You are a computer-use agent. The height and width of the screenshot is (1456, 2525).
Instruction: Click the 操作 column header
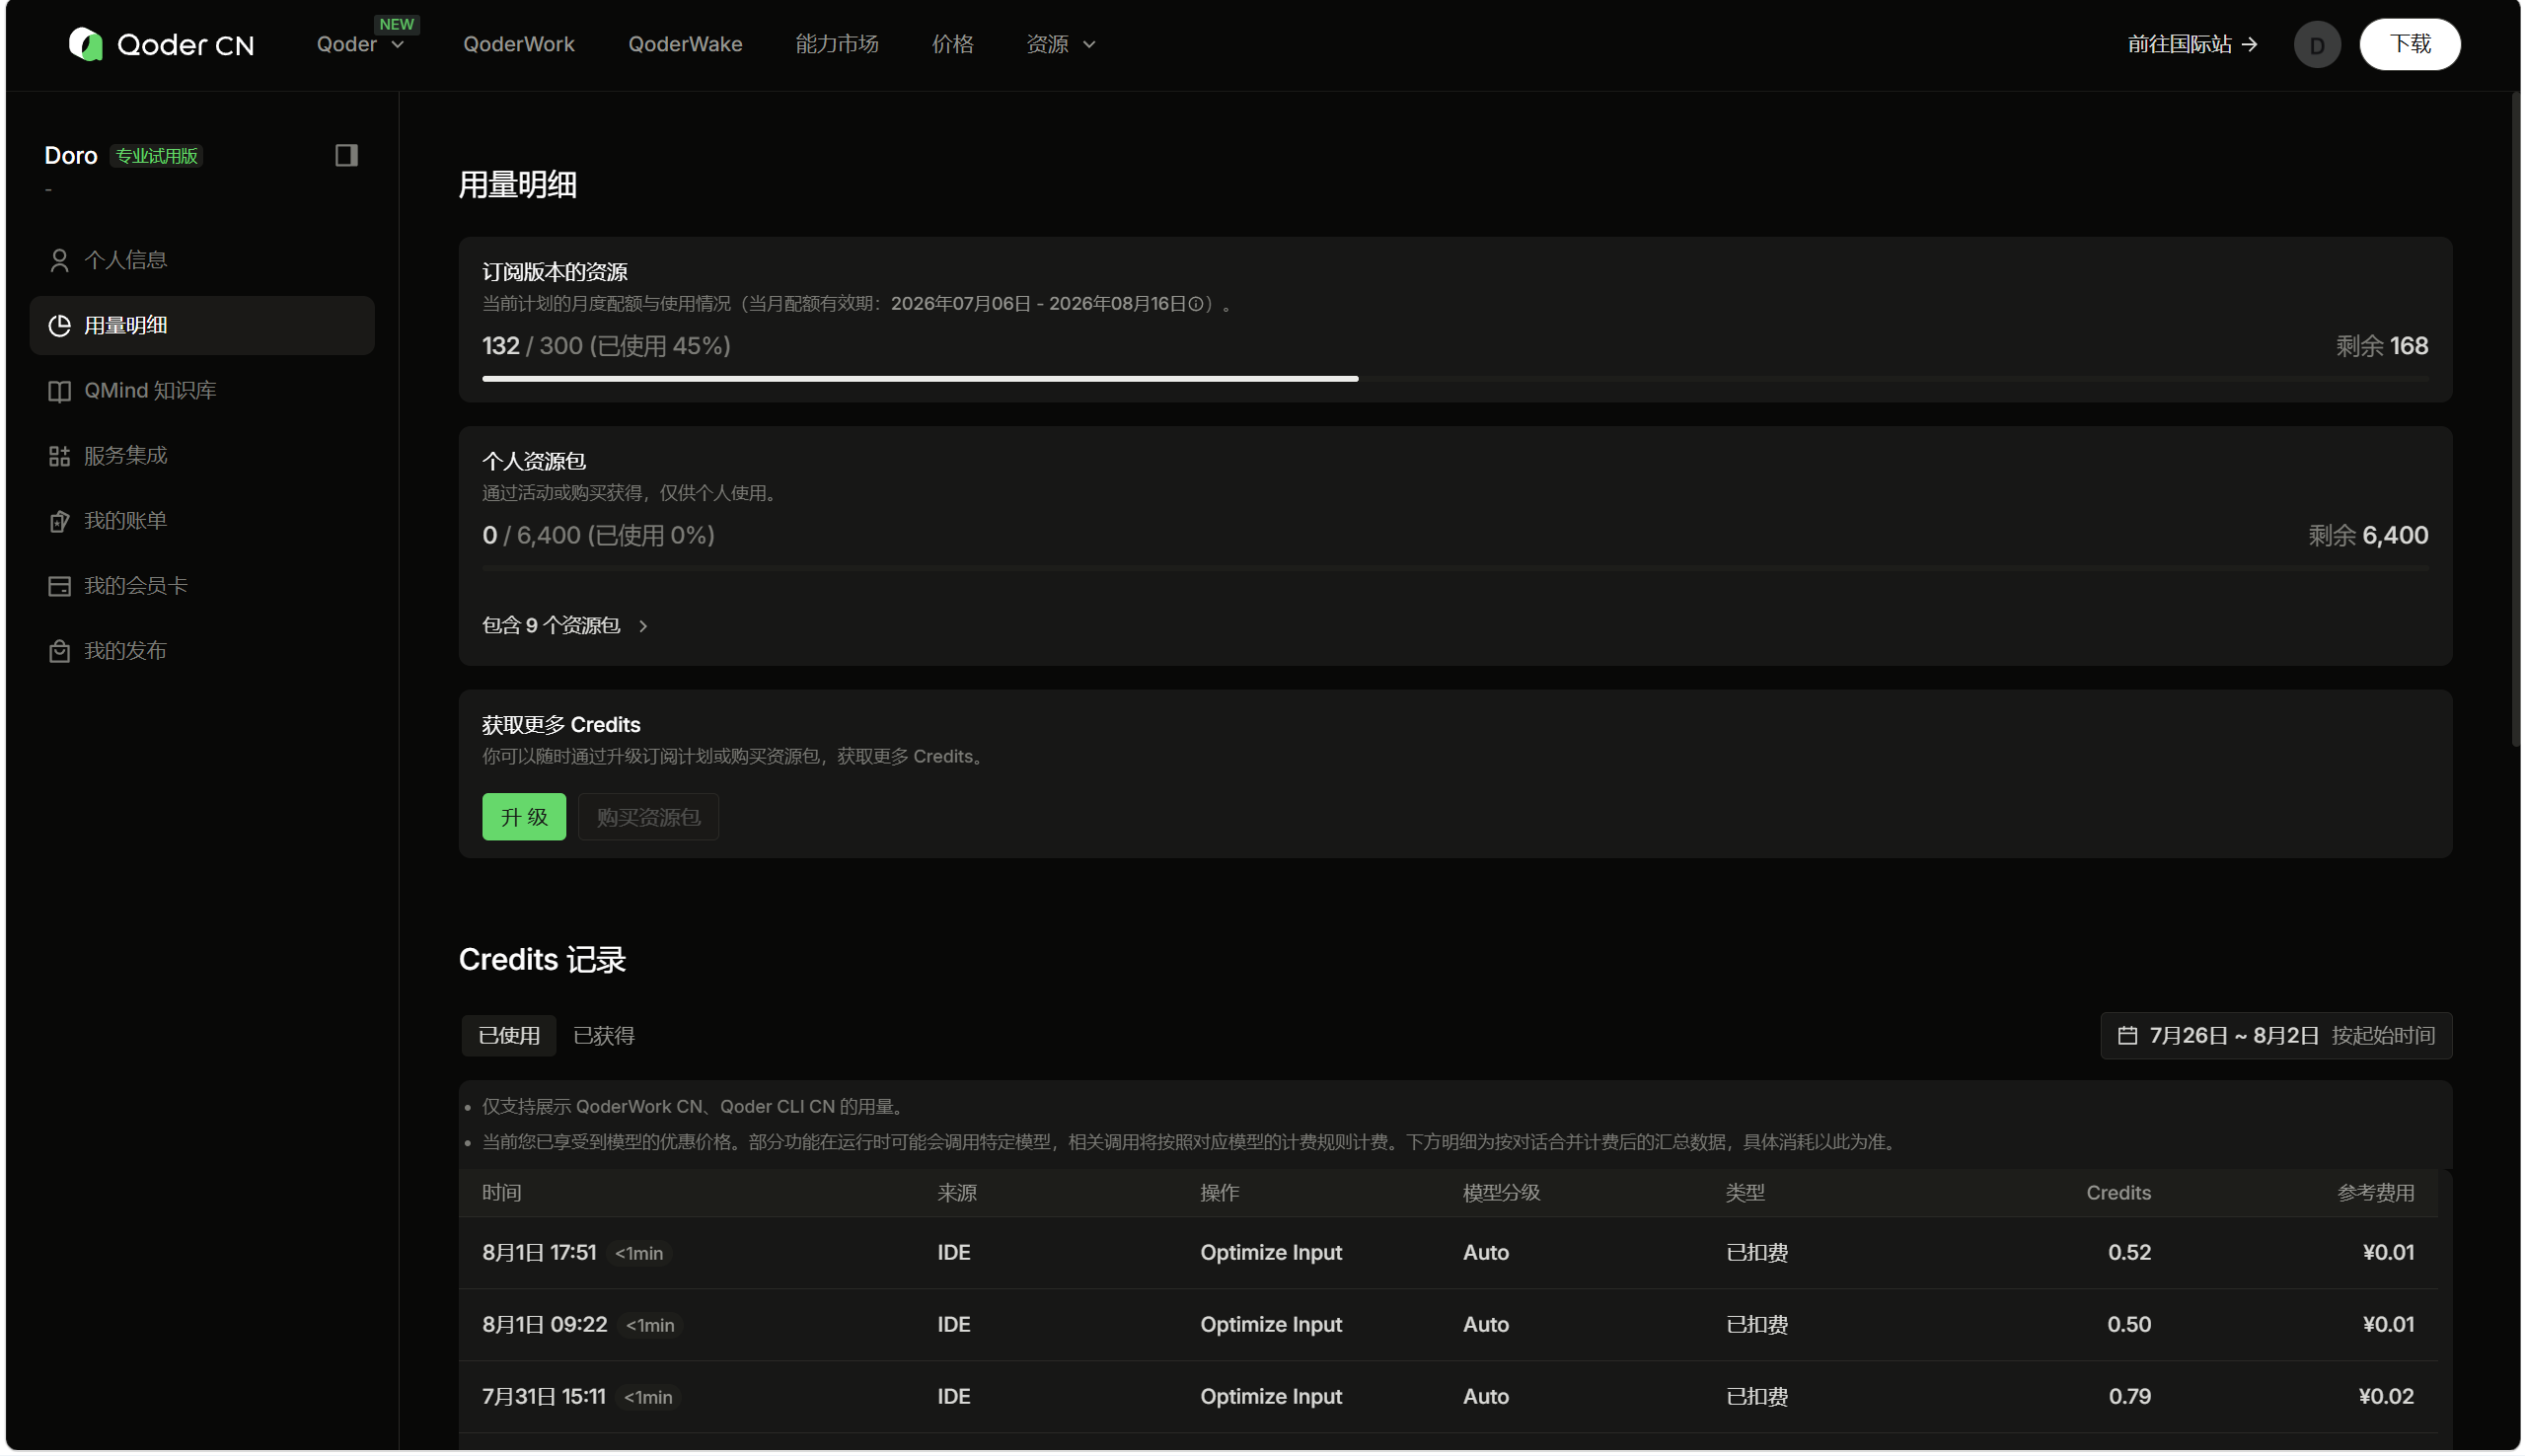tap(1220, 1193)
